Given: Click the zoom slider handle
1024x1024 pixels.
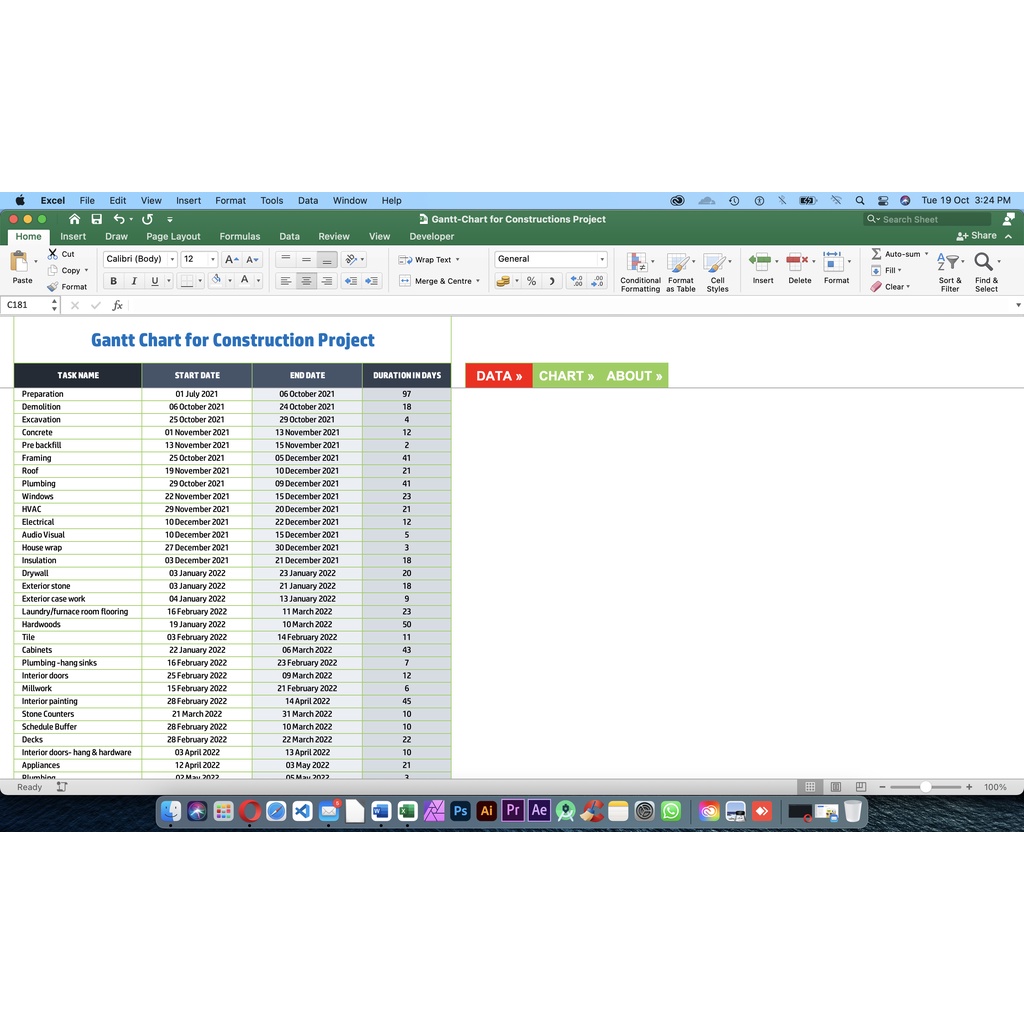Looking at the screenshot, I should point(925,787).
